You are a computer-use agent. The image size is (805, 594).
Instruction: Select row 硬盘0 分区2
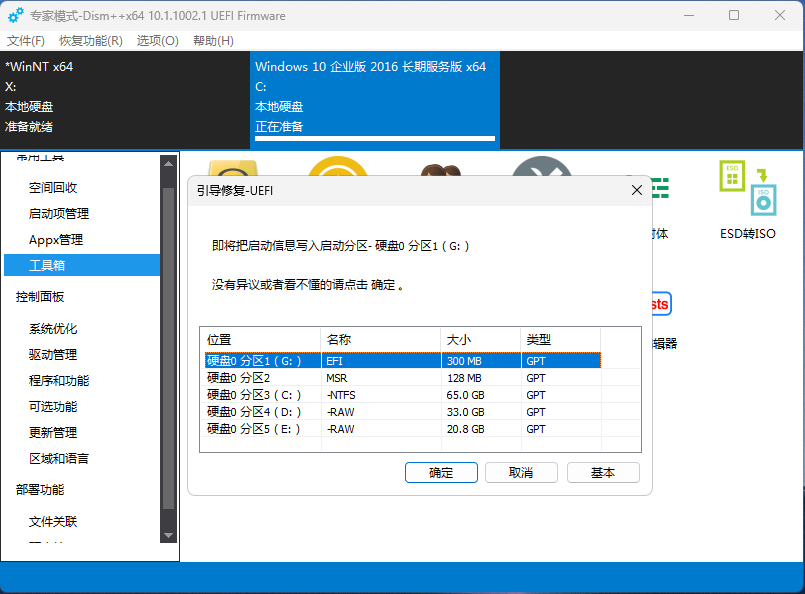click(x=402, y=378)
